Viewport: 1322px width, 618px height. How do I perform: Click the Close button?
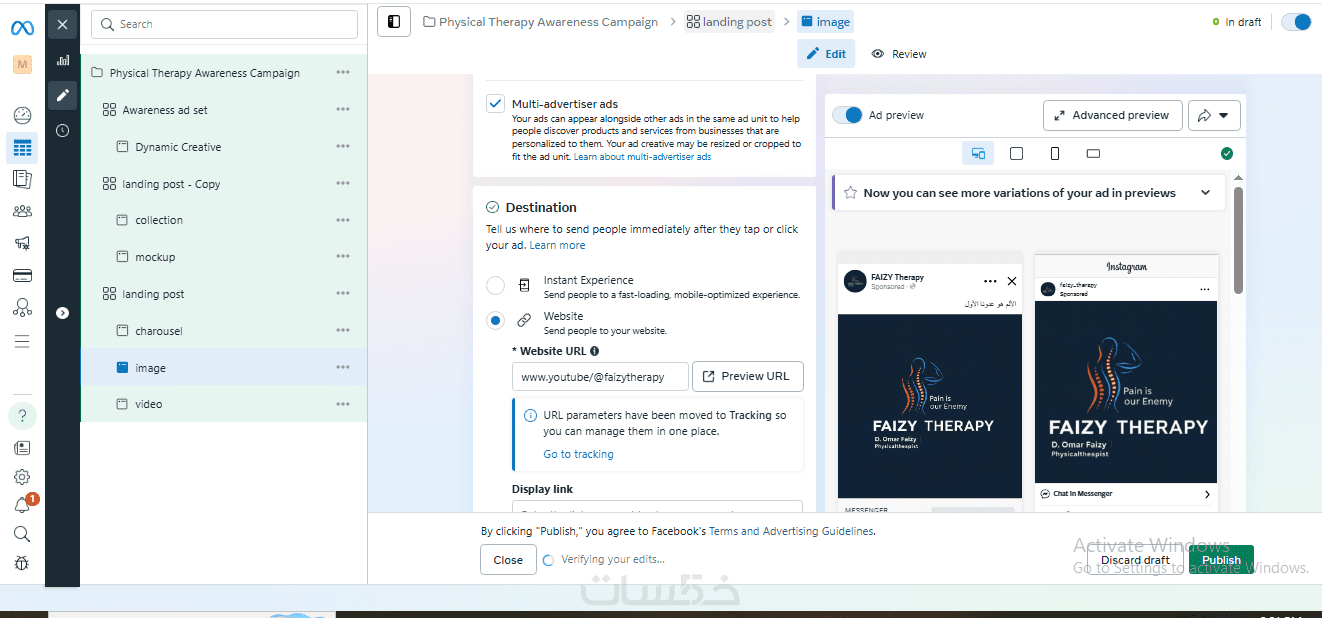508,560
